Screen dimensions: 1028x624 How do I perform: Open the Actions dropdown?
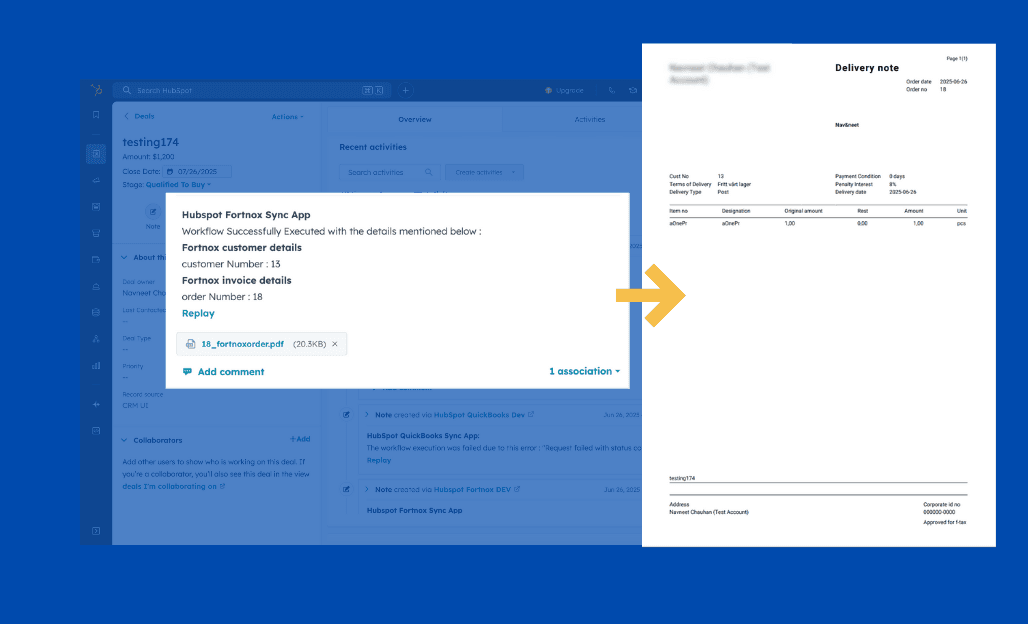coord(288,117)
